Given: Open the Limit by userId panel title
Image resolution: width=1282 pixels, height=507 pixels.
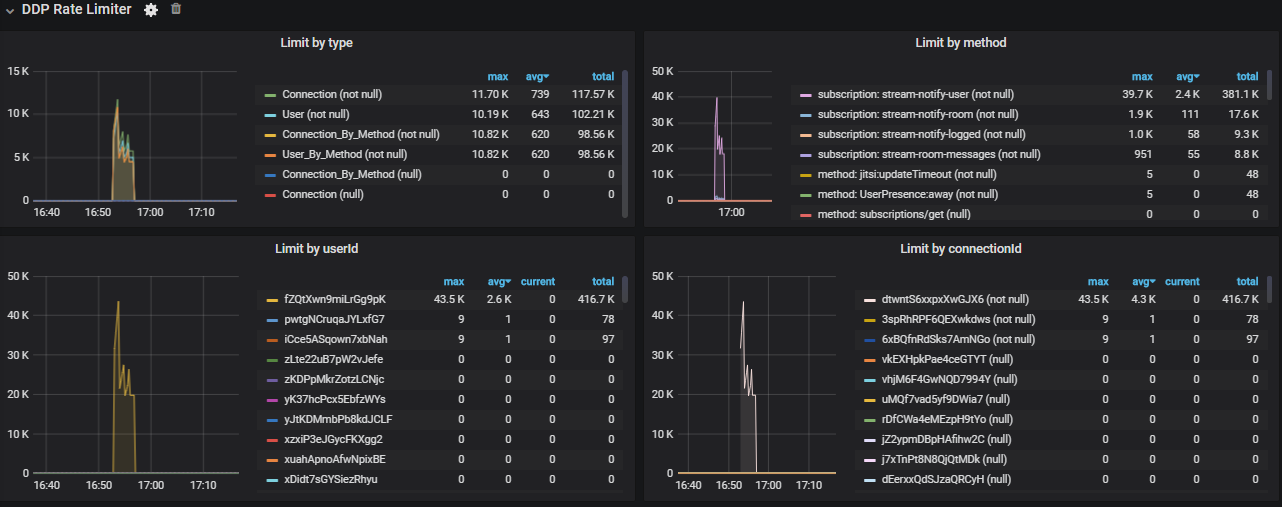Looking at the screenshot, I should click(x=316, y=248).
